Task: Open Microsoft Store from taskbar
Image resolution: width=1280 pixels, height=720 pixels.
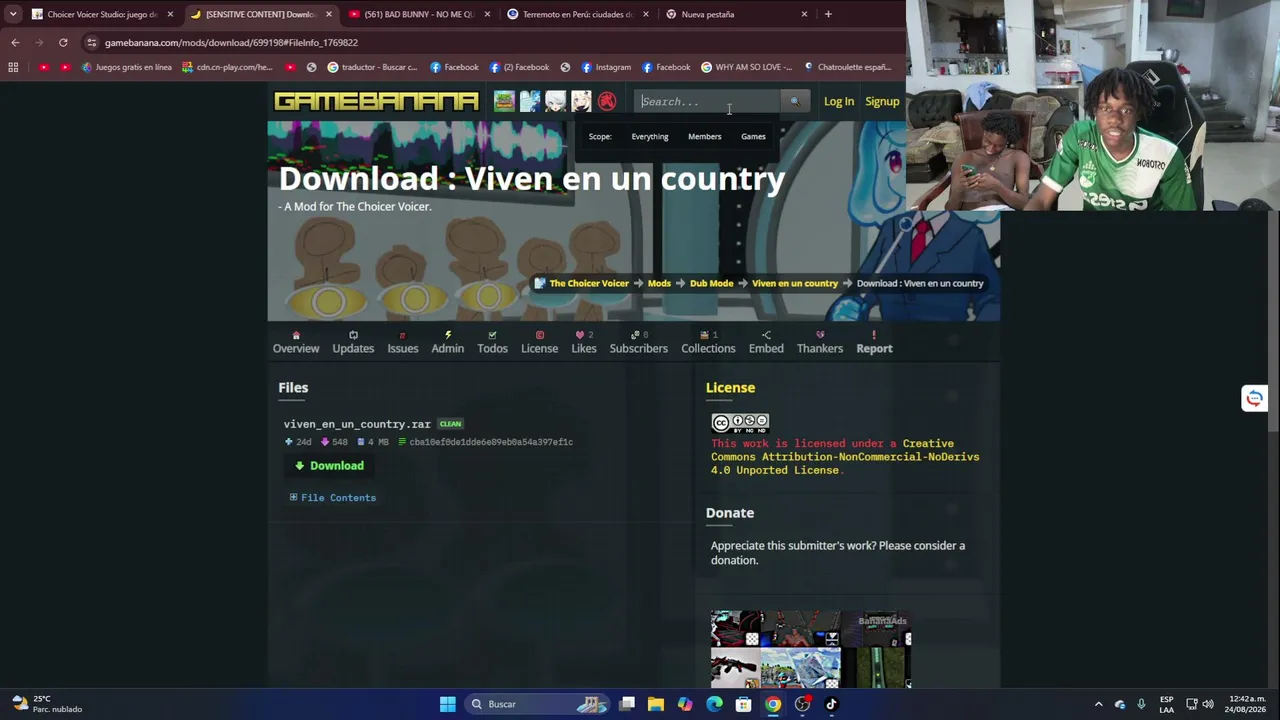Action: pyautogui.click(x=743, y=704)
